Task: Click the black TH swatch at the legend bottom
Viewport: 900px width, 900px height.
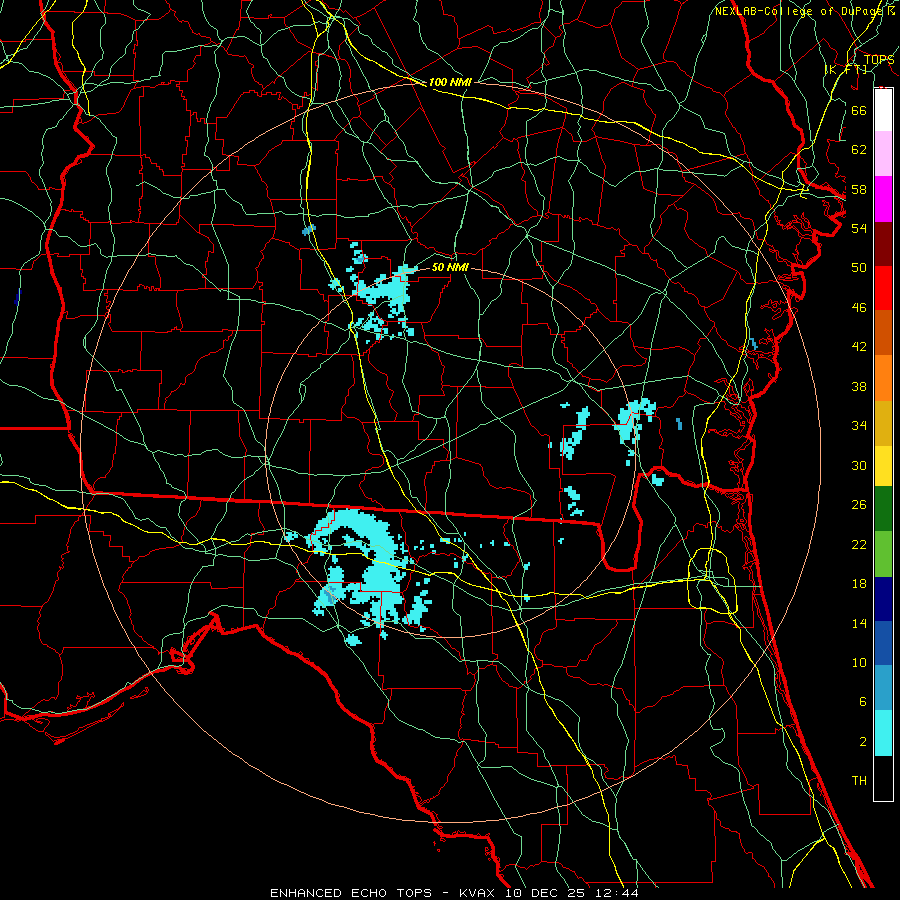Action: click(x=883, y=778)
